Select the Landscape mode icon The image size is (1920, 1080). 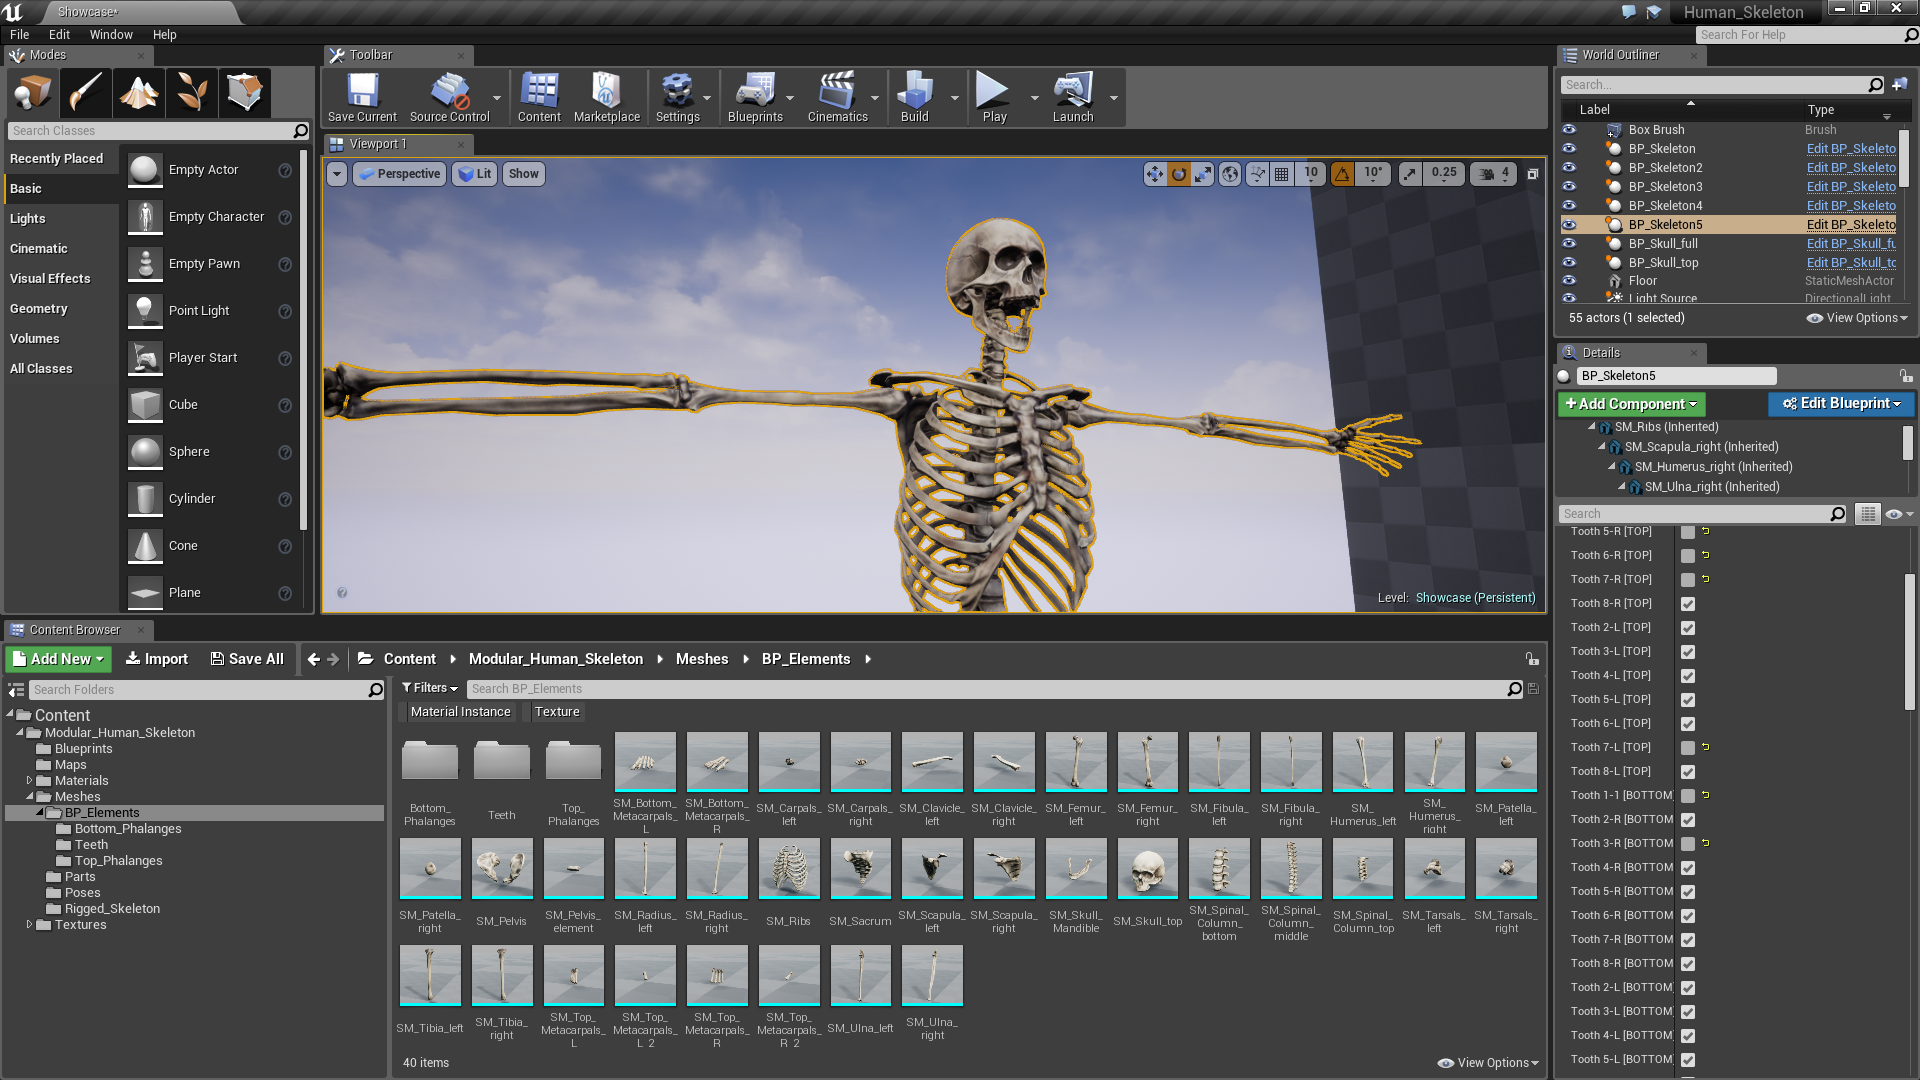click(139, 92)
